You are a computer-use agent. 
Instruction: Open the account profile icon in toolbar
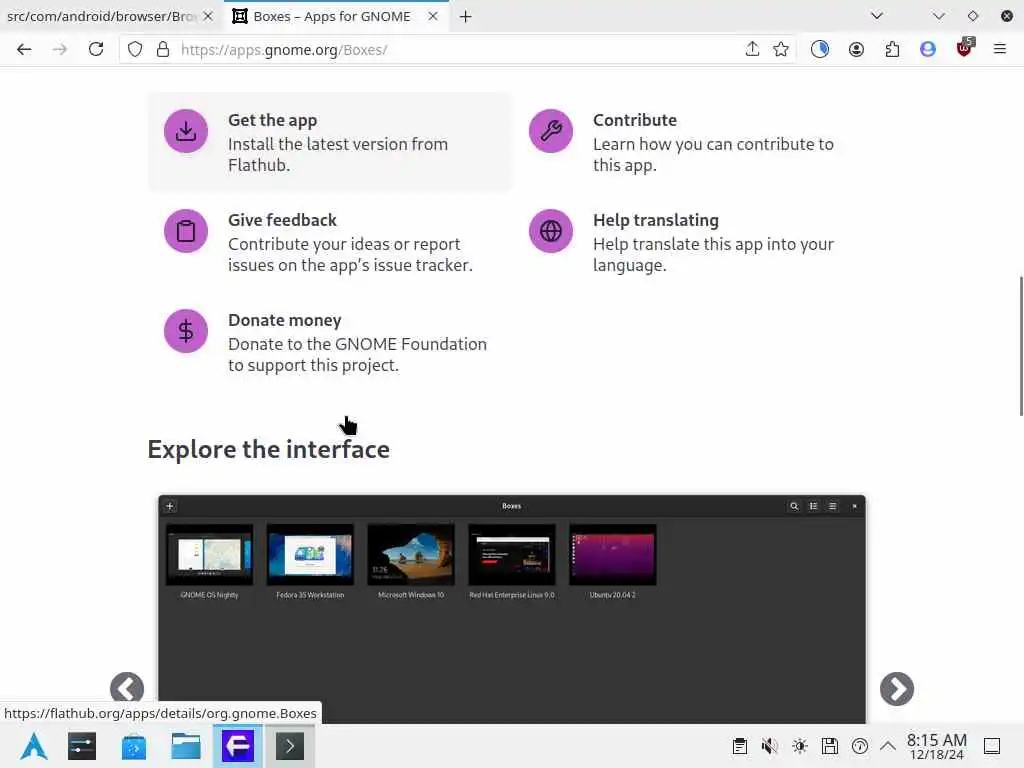tap(856, 49)
